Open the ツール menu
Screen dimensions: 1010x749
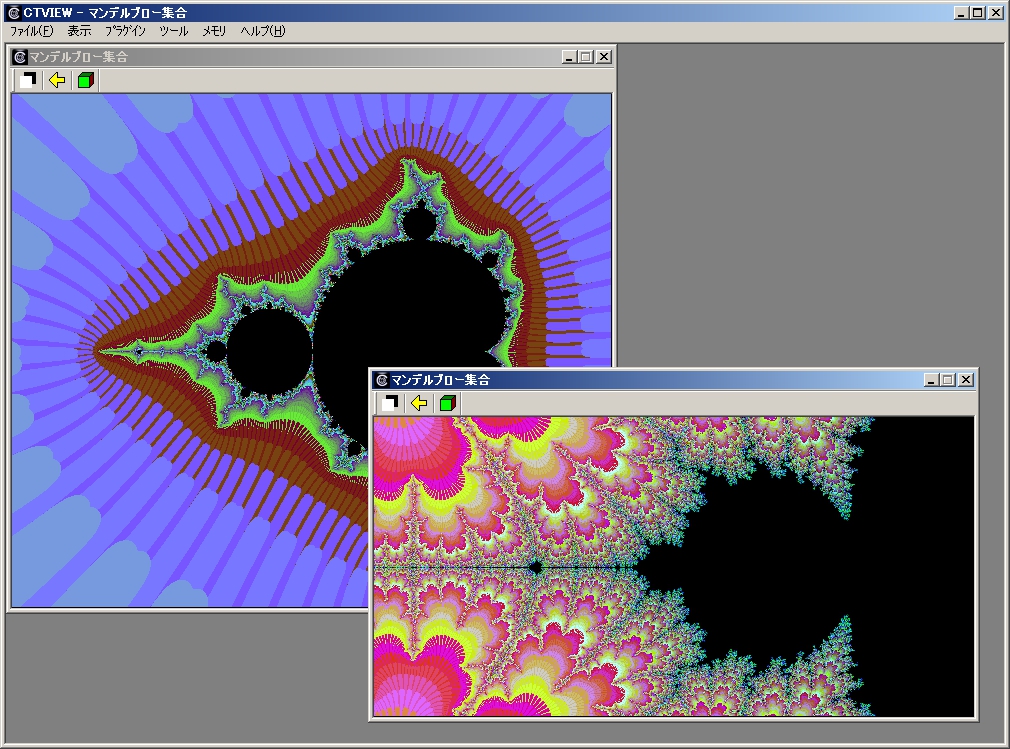coord(173,31)
